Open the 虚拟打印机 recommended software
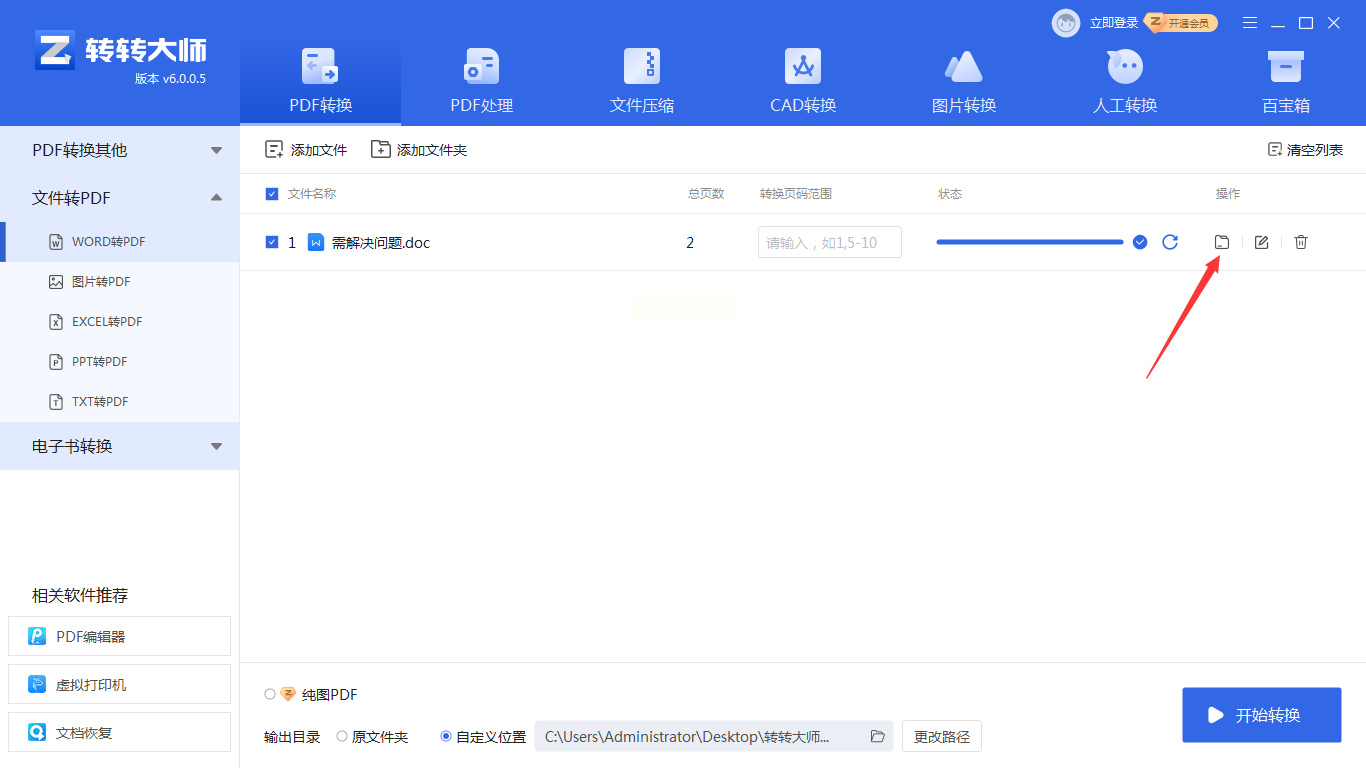 coord(119,685)
